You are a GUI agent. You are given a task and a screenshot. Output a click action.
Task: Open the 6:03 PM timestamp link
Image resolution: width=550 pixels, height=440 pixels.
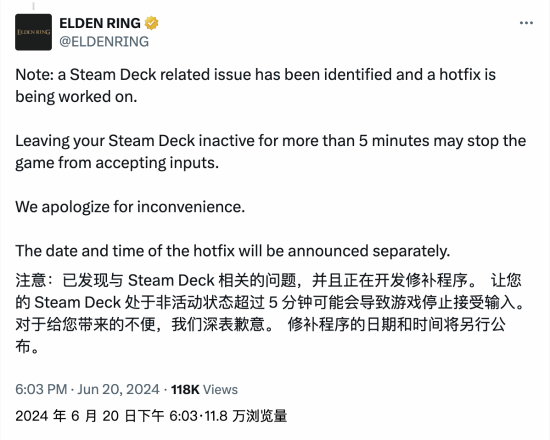(x=41, y=389)
